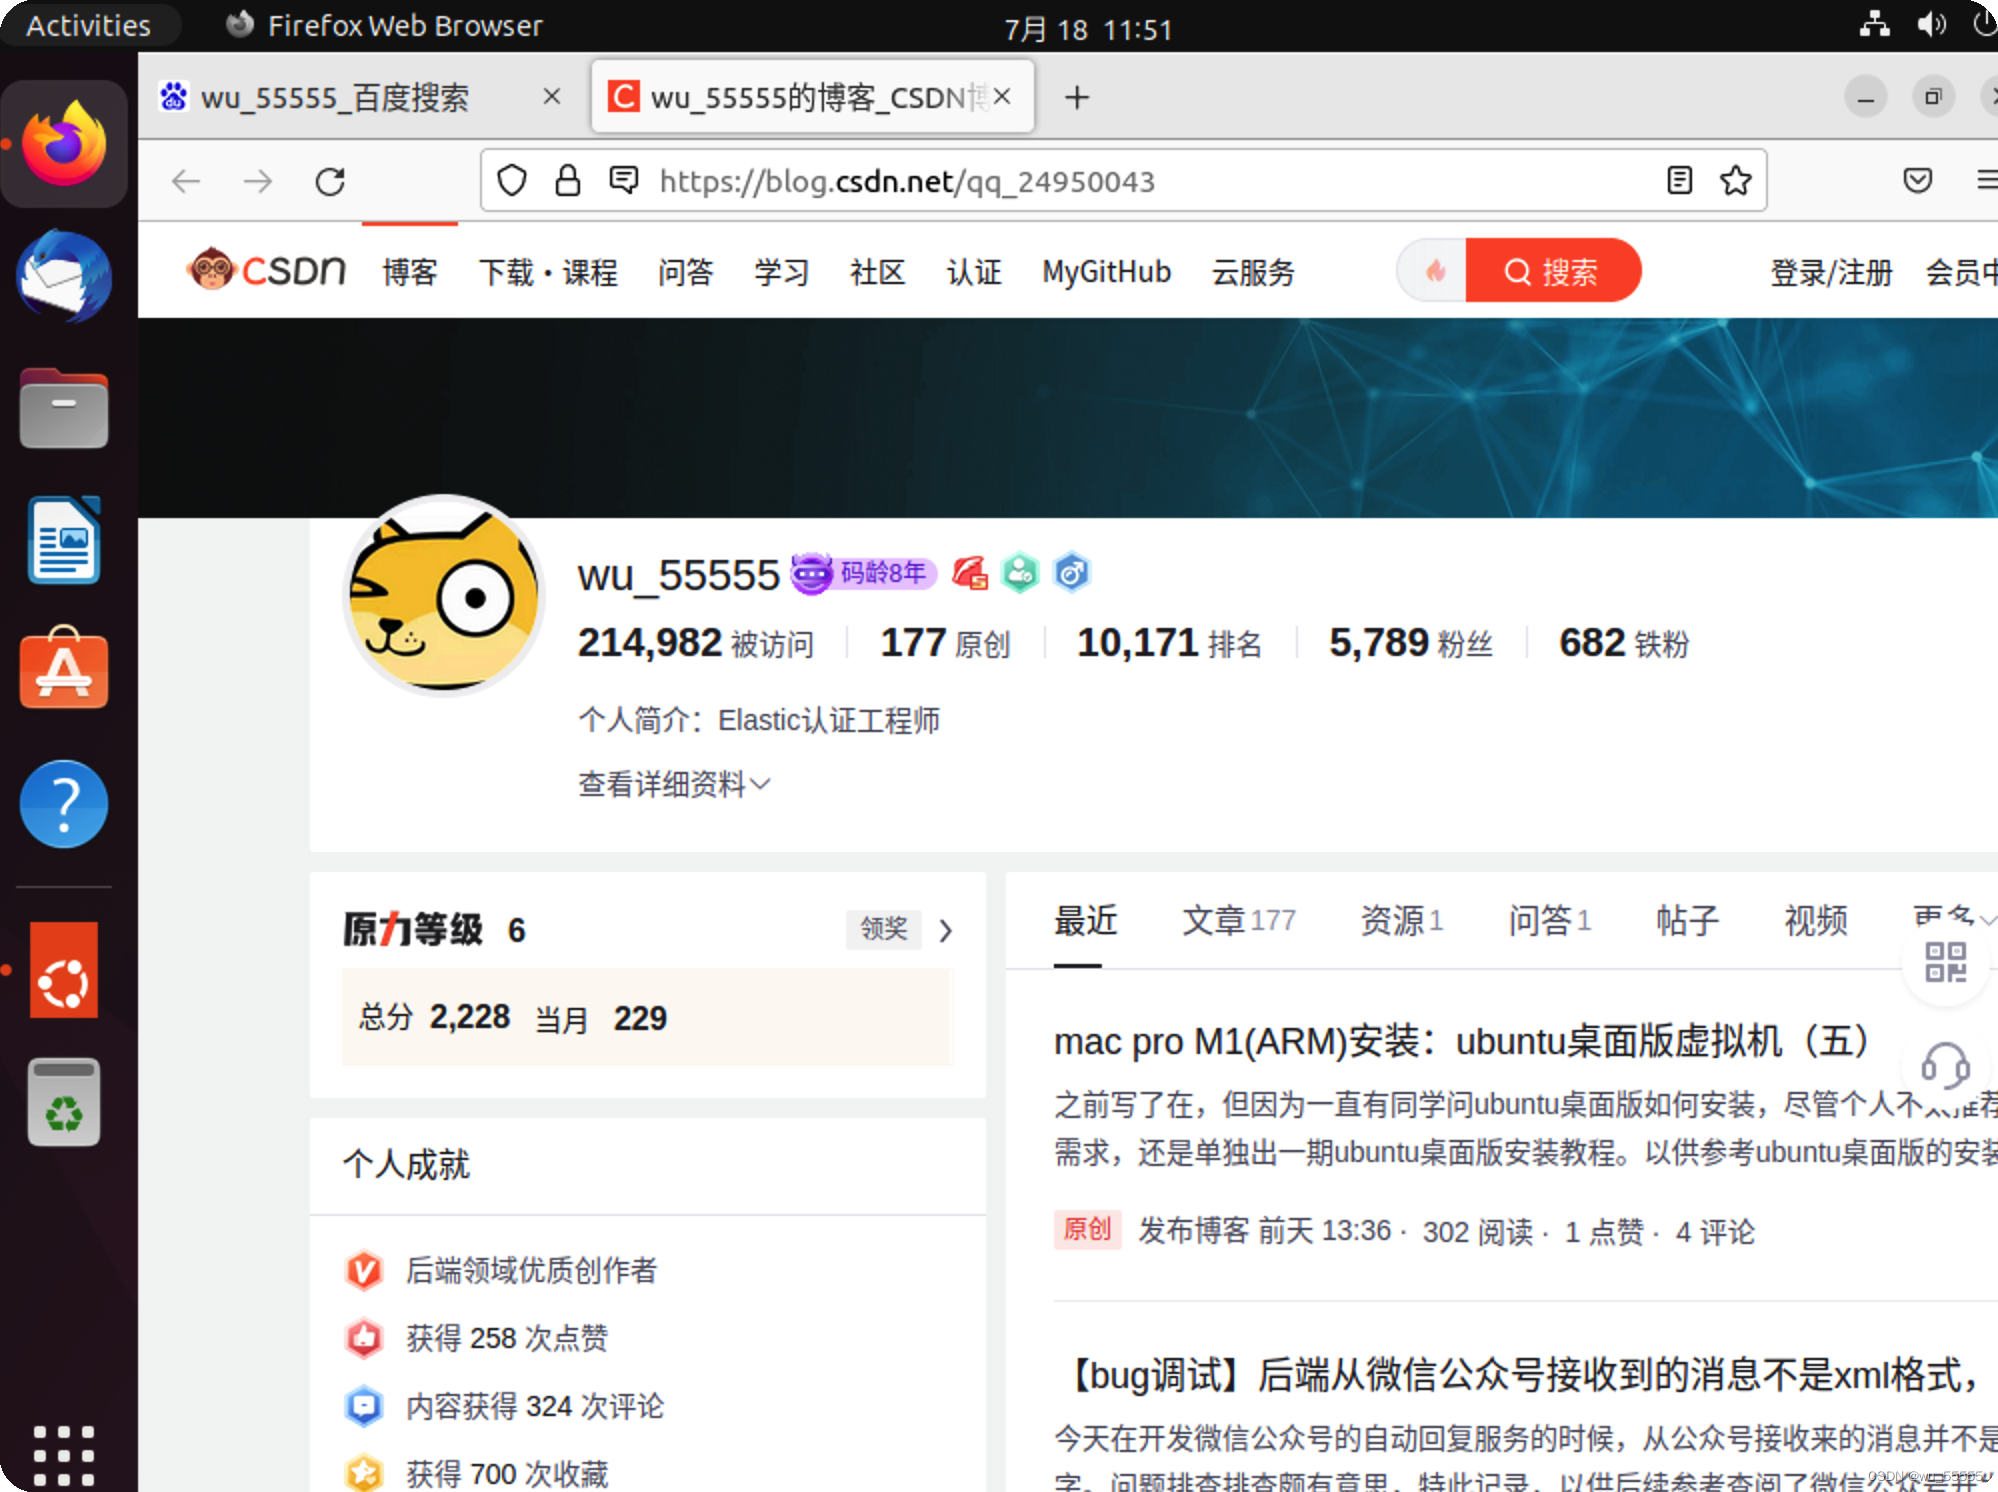The height and width of the screenshot is (1492, 1998).
Task: Open MyGitHub in the navigation
Action: click(x=1107, y=271)
